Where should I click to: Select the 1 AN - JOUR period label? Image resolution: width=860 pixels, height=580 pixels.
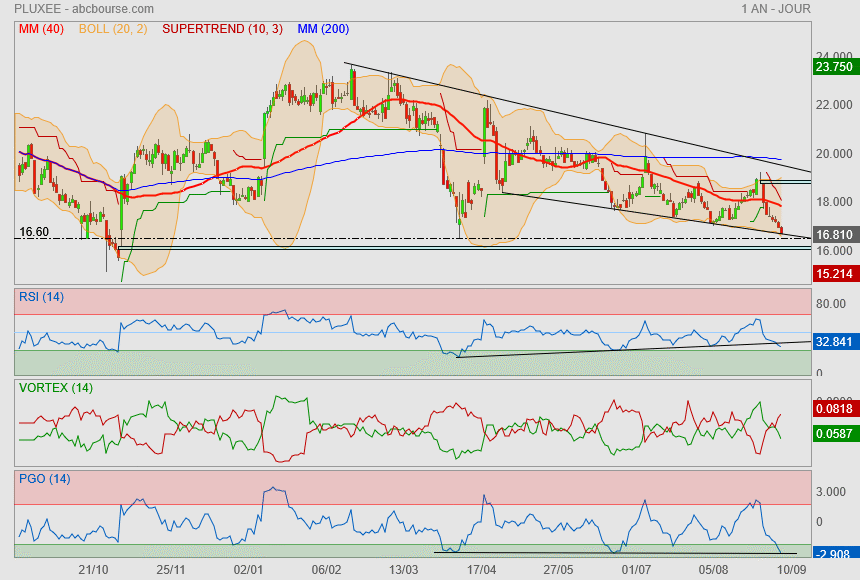[776, 9]
